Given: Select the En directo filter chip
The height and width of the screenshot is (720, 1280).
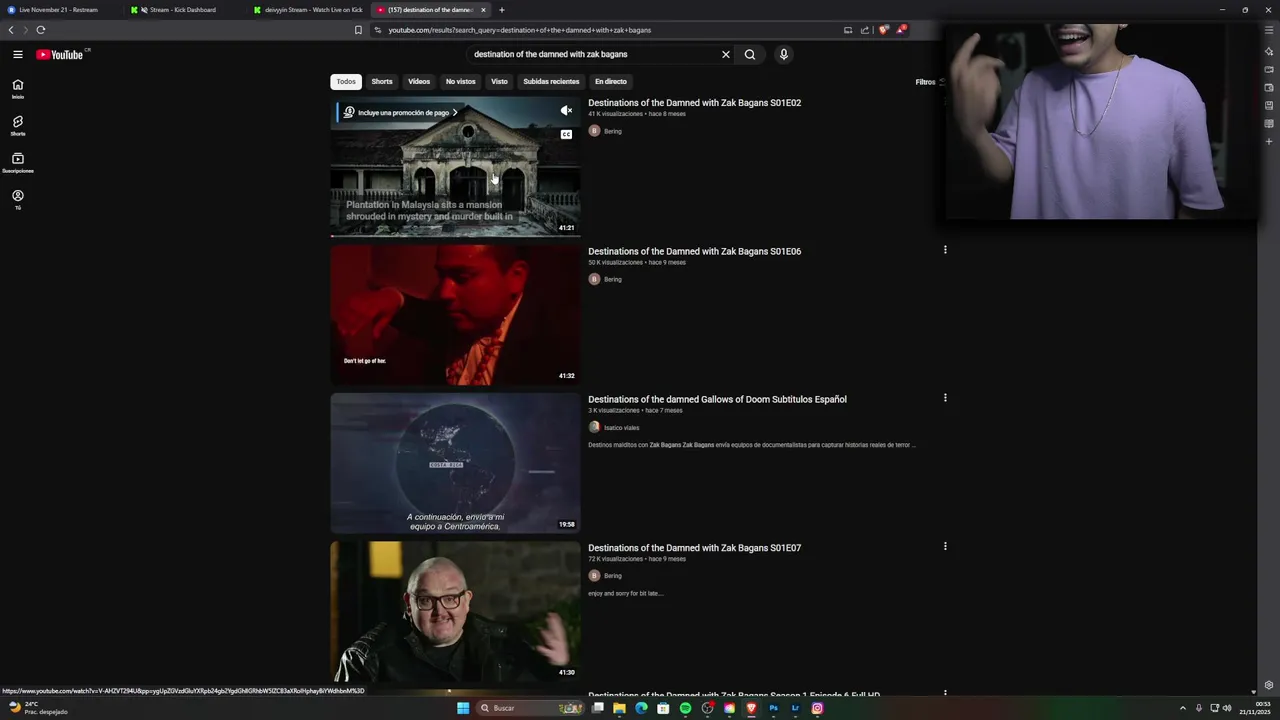Looking at the screenshot, I should [611, 82].
